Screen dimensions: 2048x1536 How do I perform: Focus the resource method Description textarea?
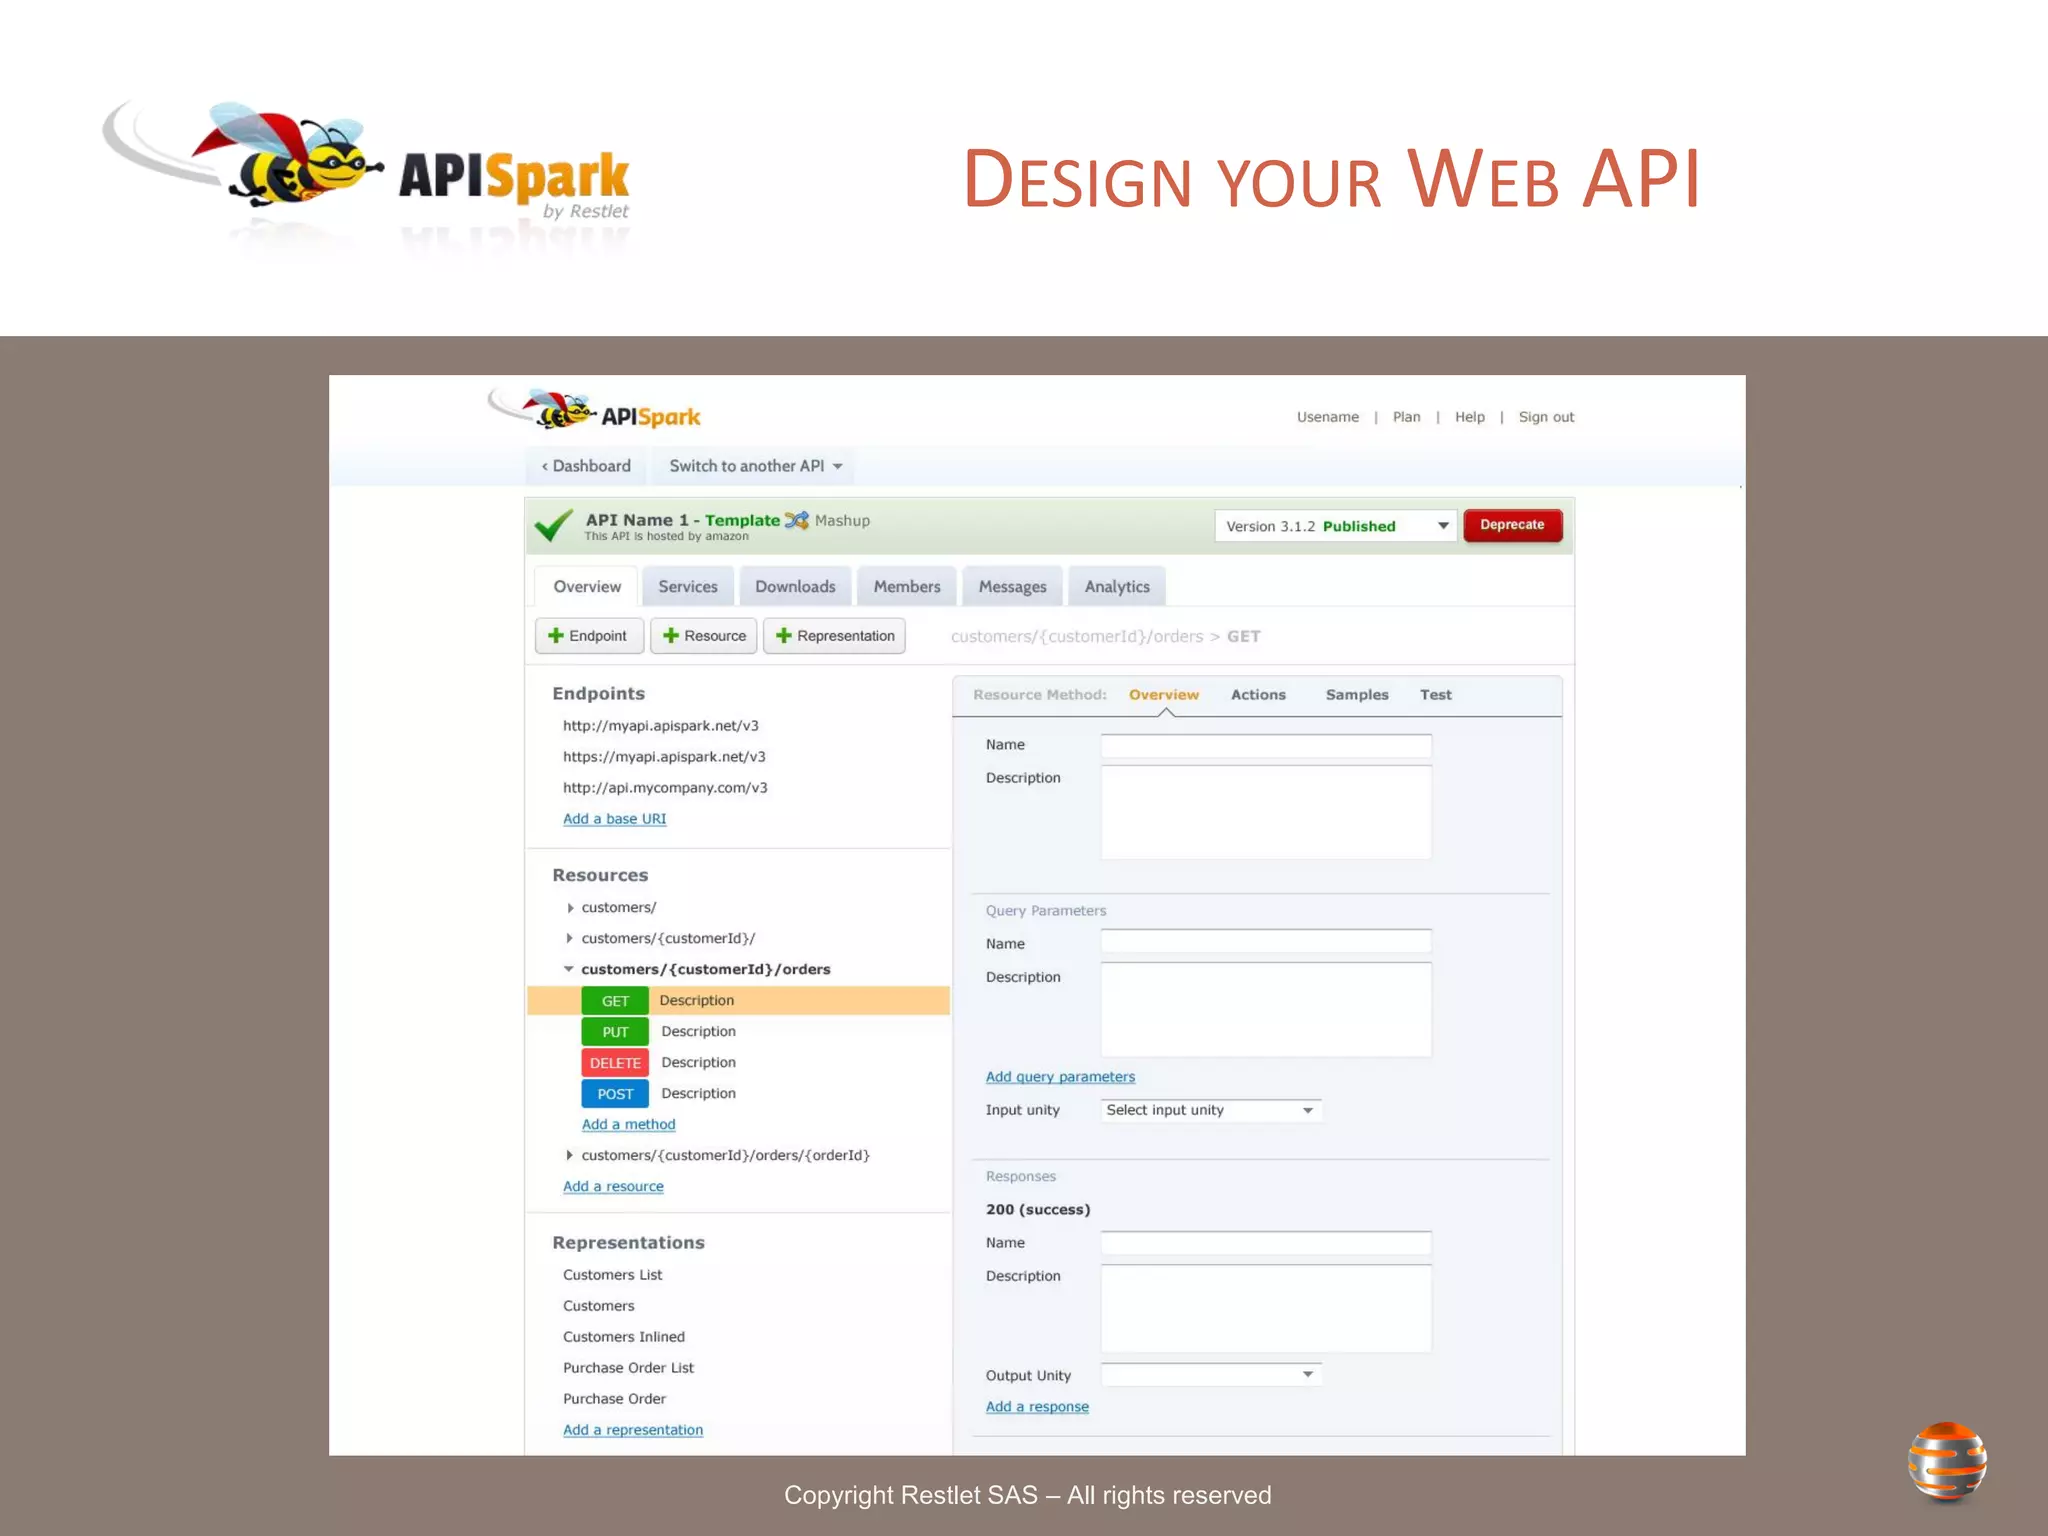tap(1266, 812)
